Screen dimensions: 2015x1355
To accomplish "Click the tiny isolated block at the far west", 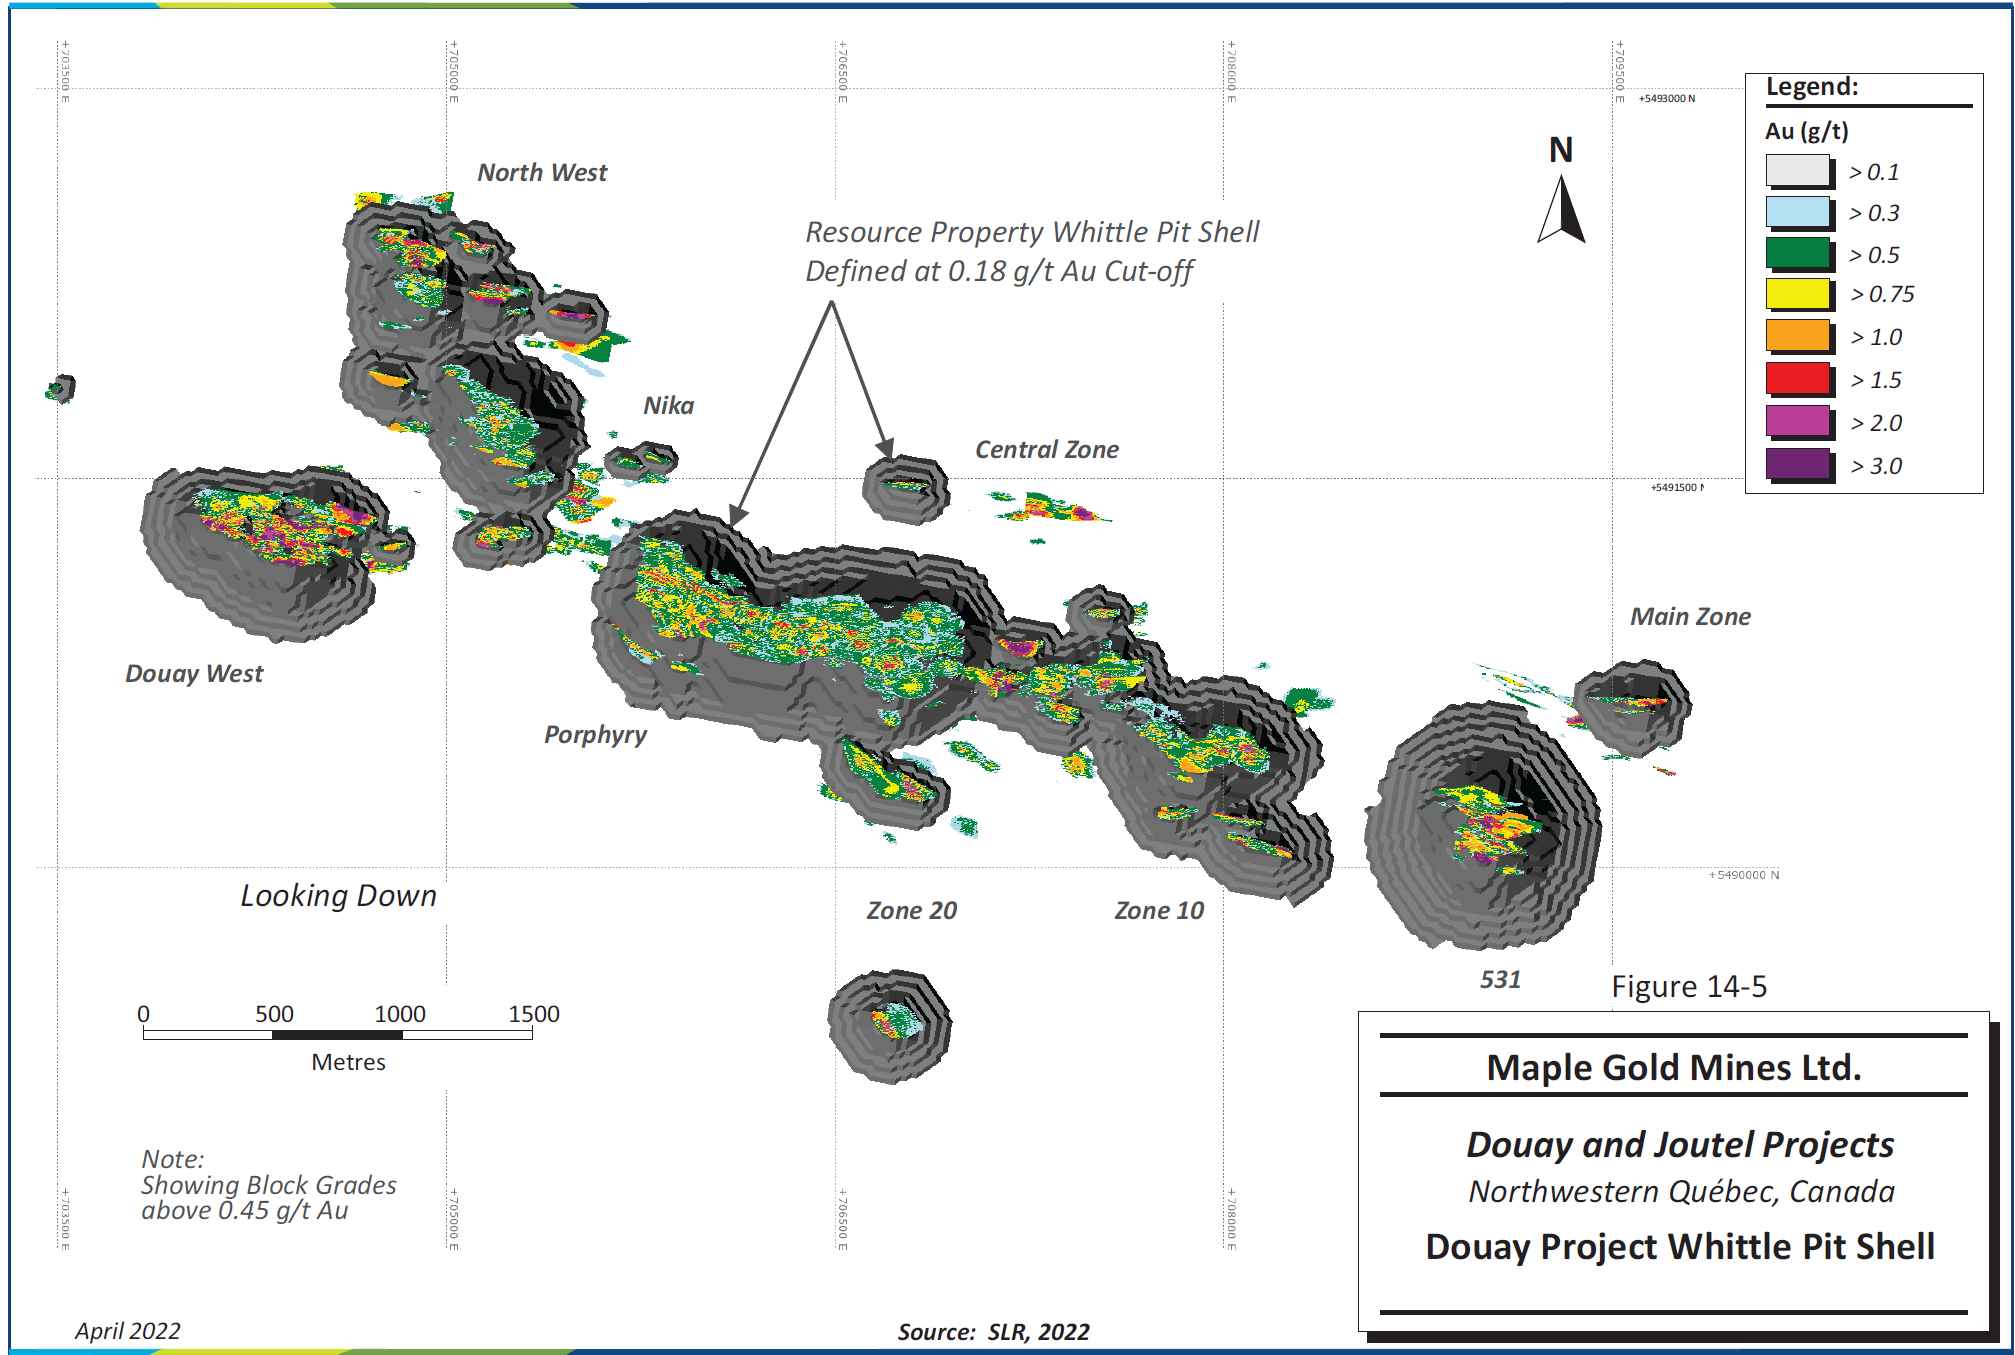I will click(x=61, y=388).
